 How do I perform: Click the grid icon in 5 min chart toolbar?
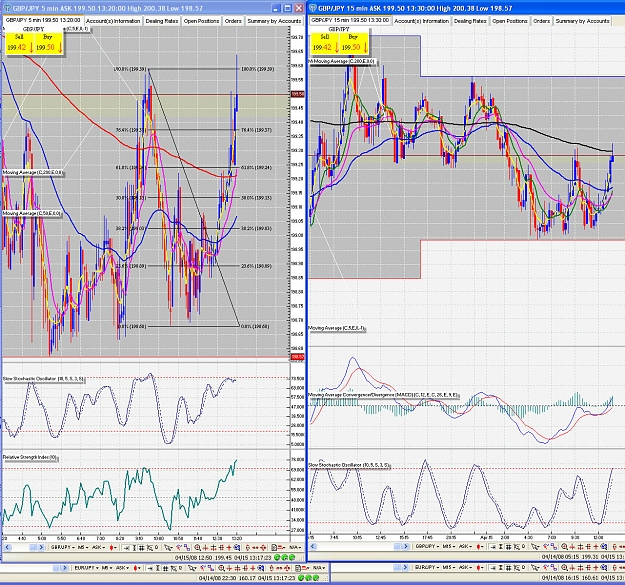142,548
